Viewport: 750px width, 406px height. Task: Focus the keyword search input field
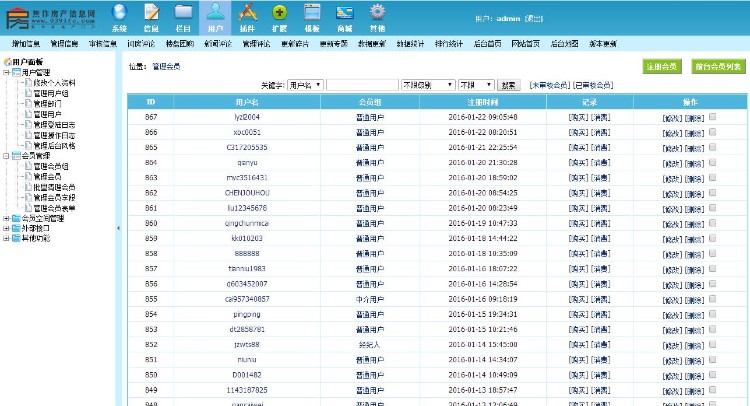[362, 85]
